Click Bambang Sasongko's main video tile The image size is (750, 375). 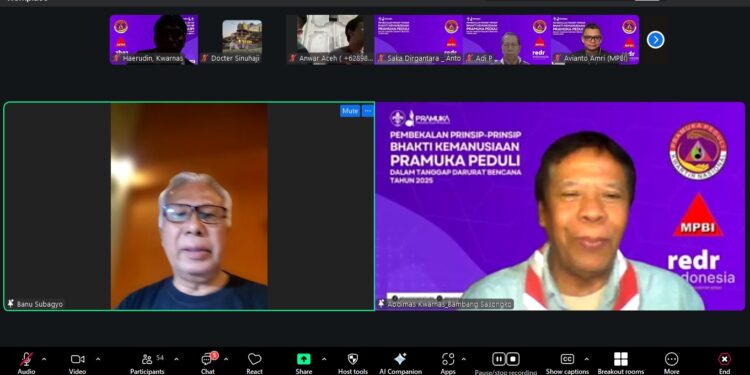(x=560, y=206)
